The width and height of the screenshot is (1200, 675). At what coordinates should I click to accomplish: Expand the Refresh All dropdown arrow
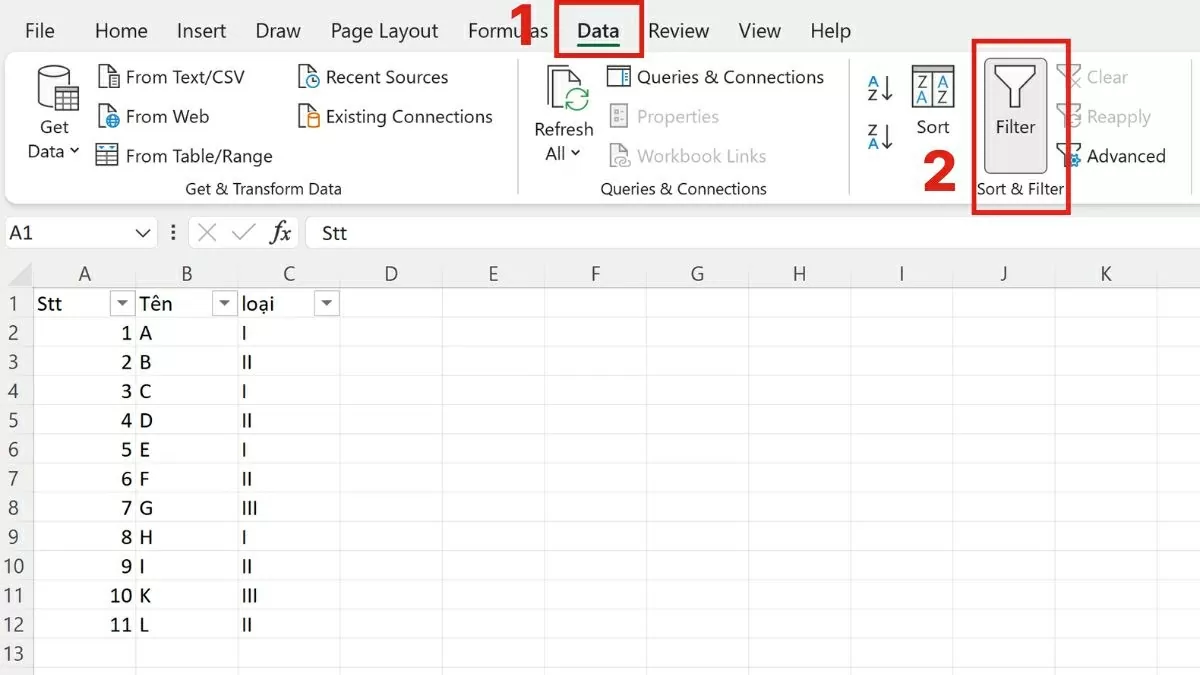pos(574,152)
